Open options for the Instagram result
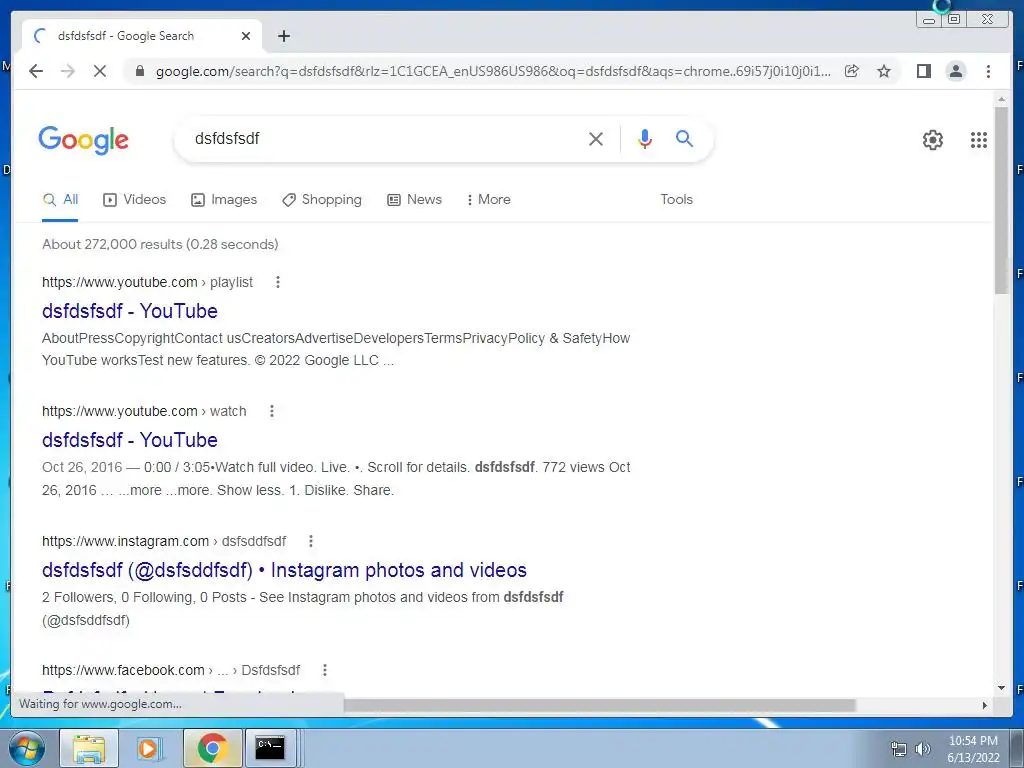This screenshot has height=768, width=1024. pyautogui.click(x=311, y=541)
